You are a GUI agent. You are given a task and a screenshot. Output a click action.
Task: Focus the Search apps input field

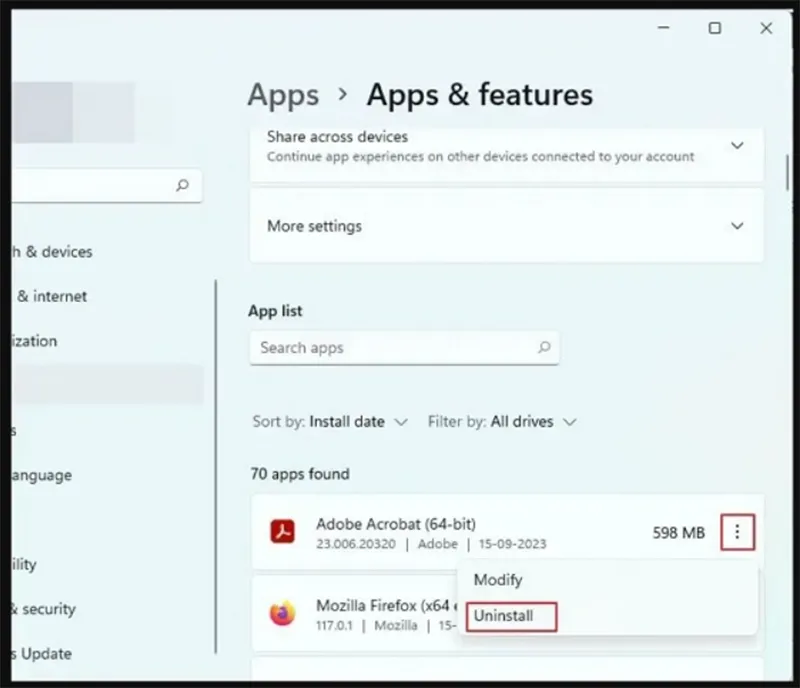tap(404, 348)
